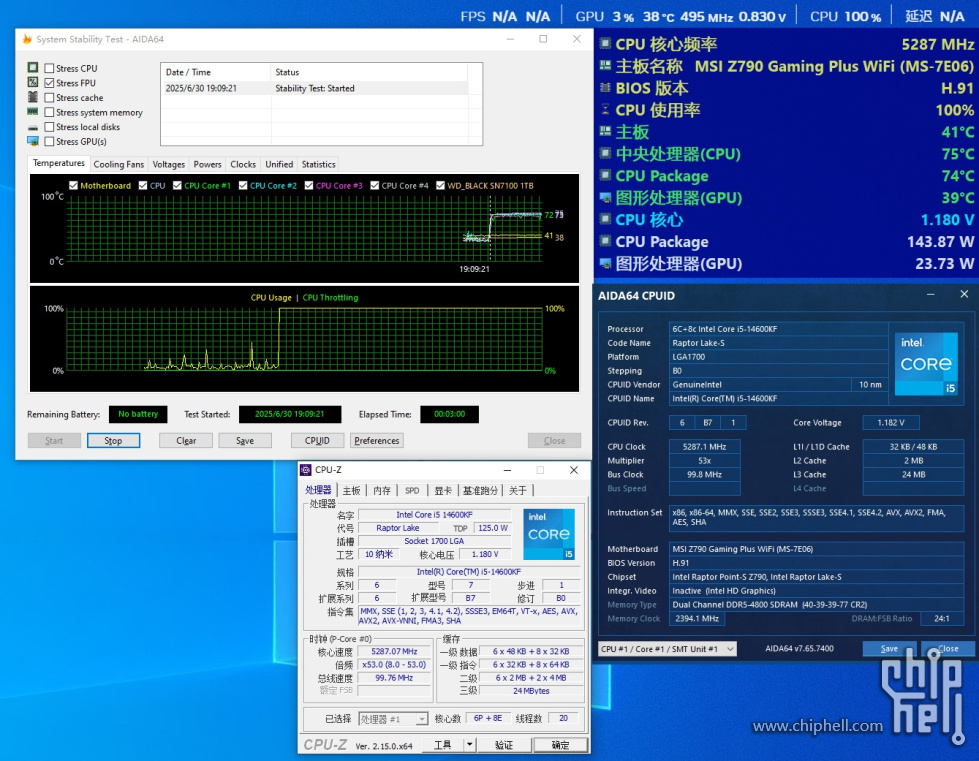The image size is (979, 761).
Task: Open the Statistics tab
Action: [x=318, y=164]
